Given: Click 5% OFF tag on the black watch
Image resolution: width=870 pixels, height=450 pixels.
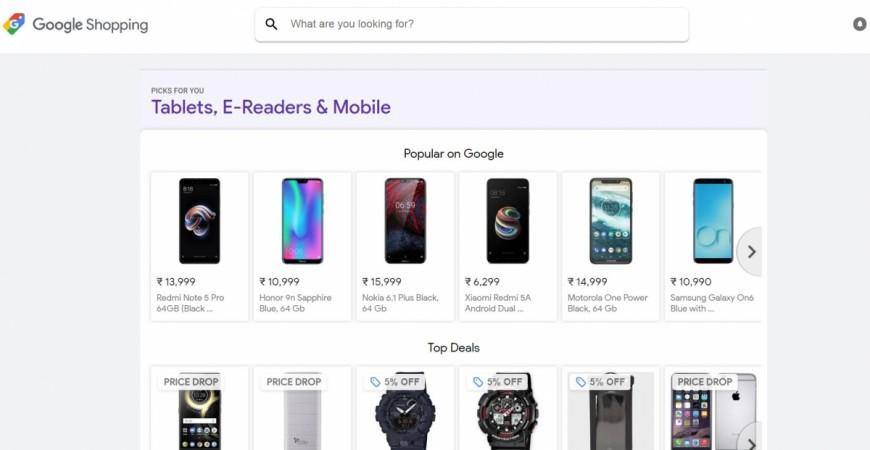Looking at the screenshot, I should coord(395,381).
